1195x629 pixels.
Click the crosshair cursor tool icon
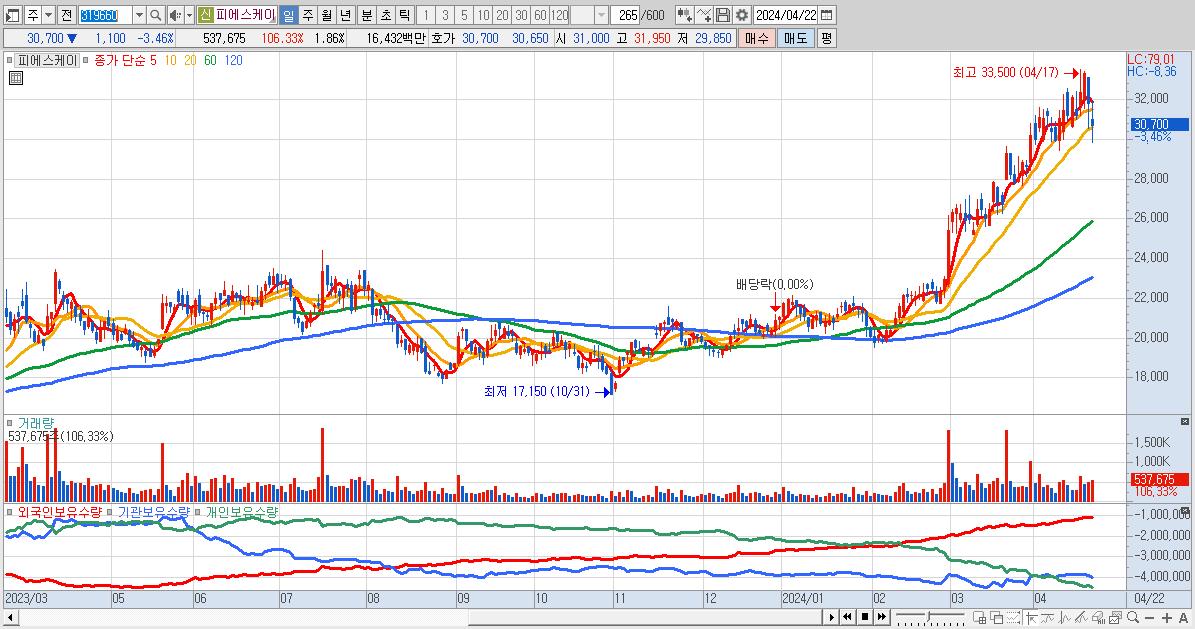[1032, 618]
